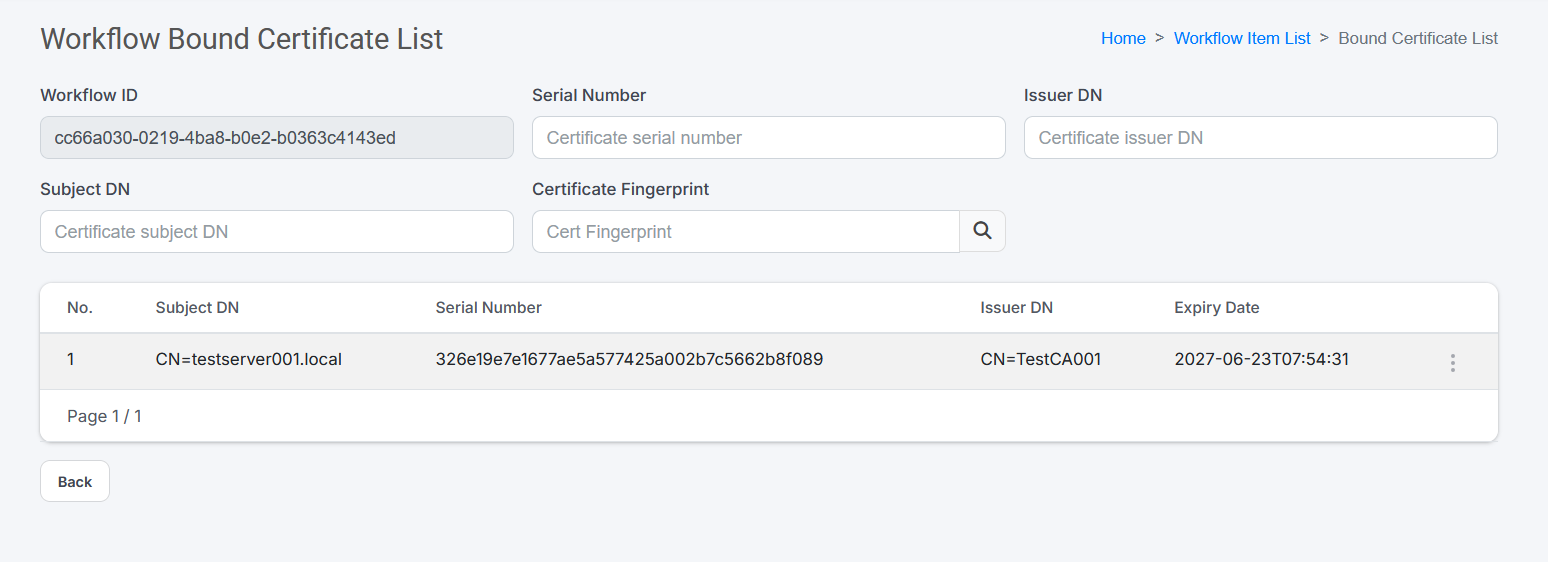Focus the Certificate issuer DN field
This screenshot has height=562, width=1548.
[x=1260, y=137]
